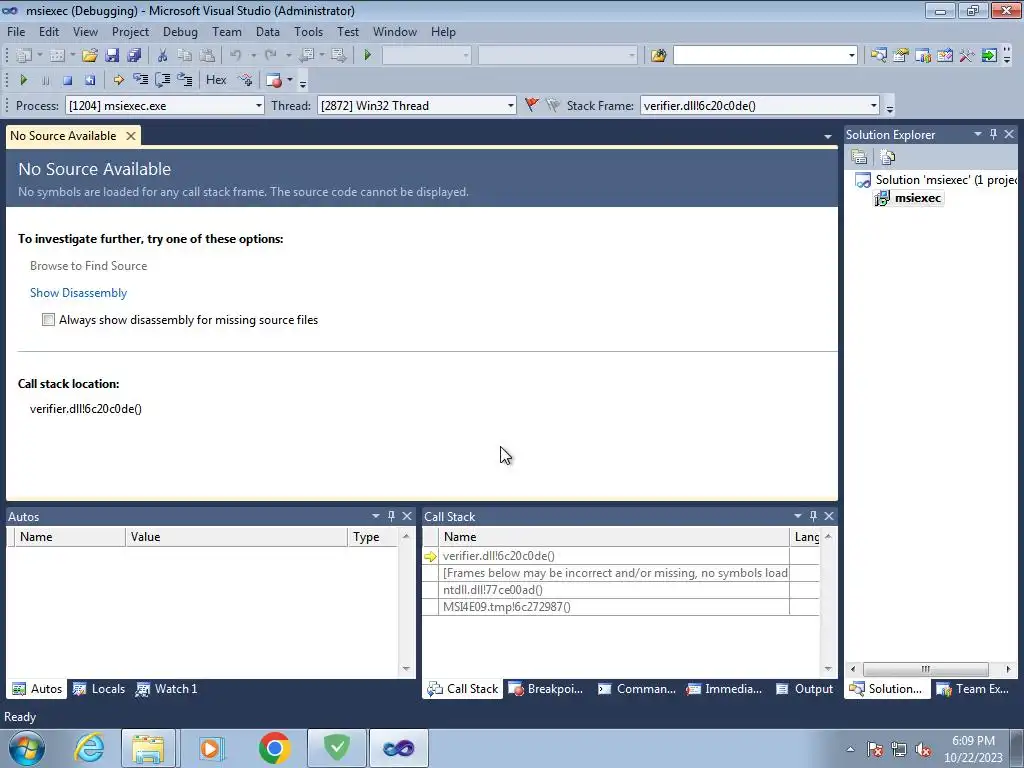Click the New Project toolbar icon

pos(24,56)
